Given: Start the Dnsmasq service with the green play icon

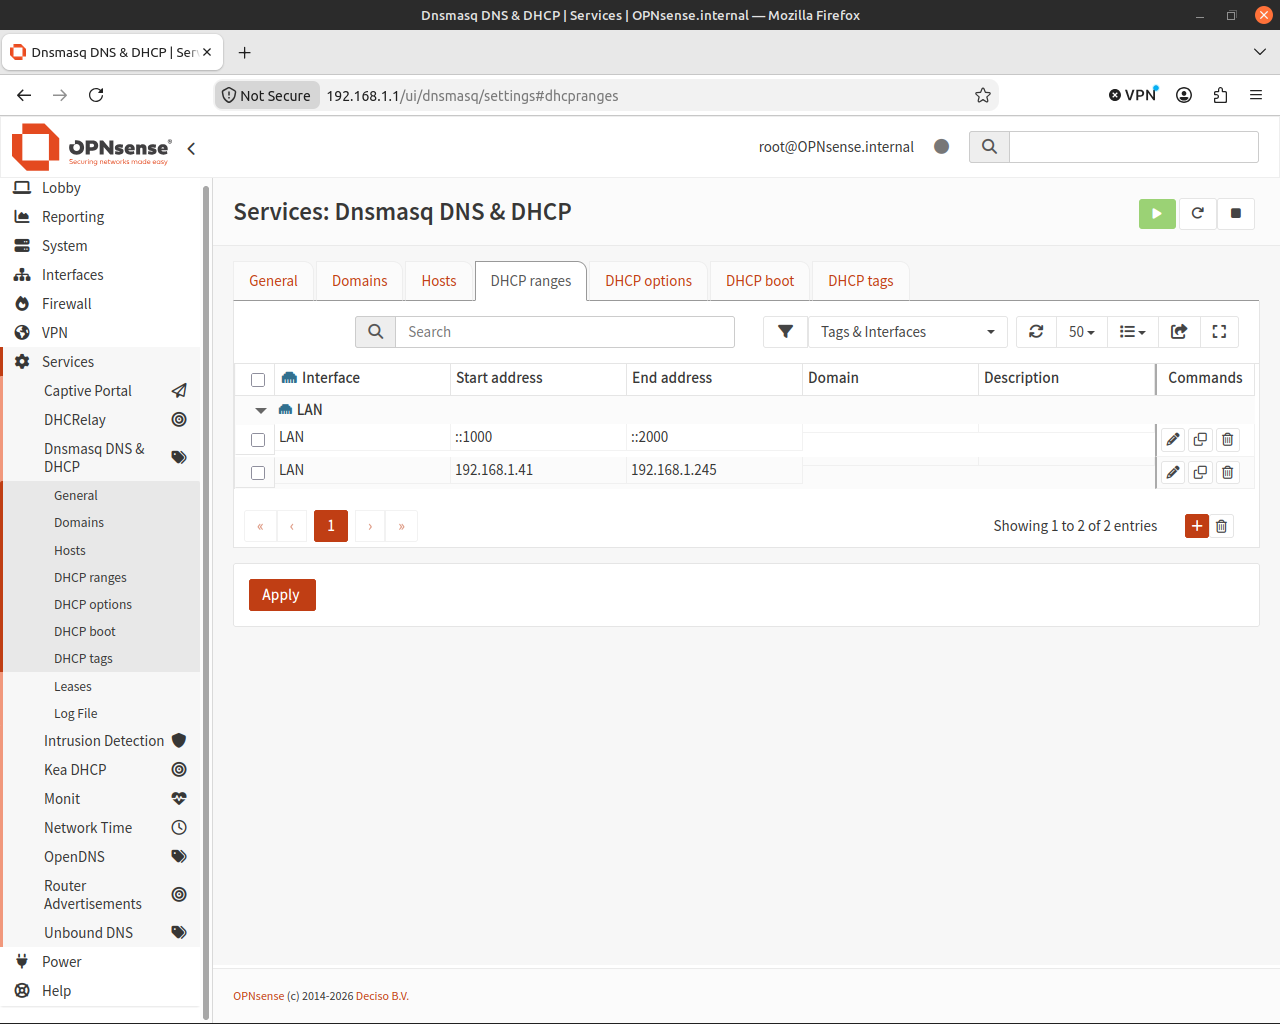Looking at the screenshot, I should 1157,213.
